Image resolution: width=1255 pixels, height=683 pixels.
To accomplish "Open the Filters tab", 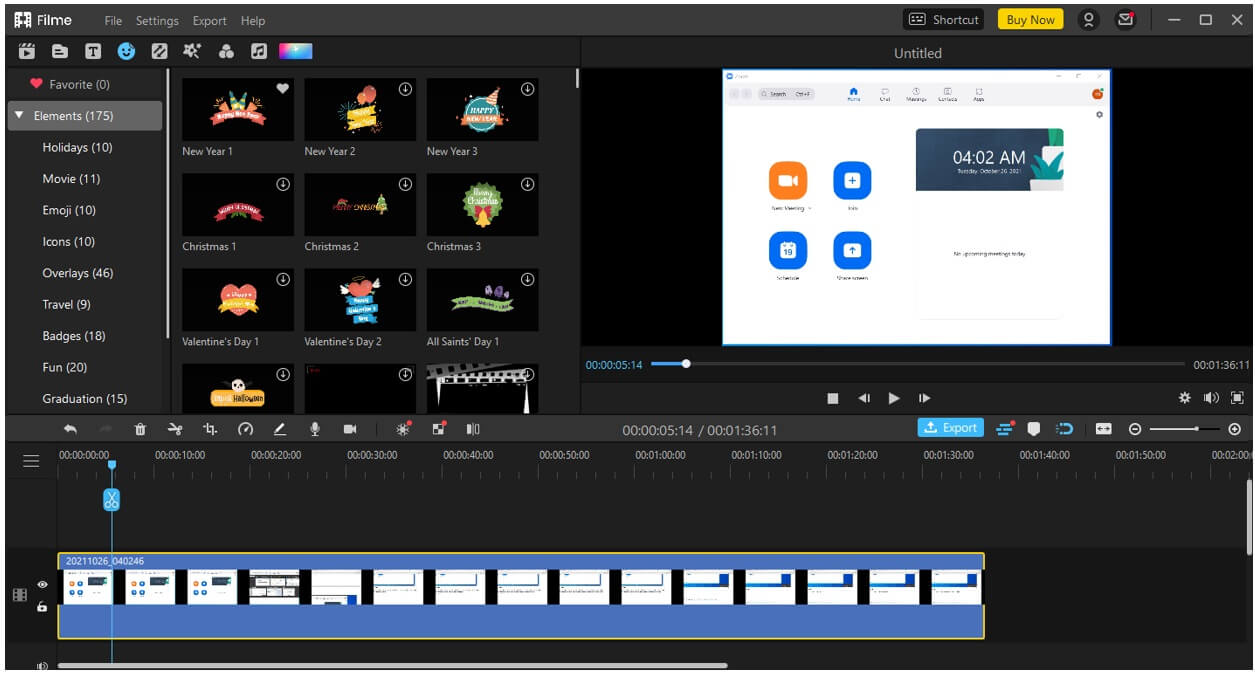I will tap(226, 50).
